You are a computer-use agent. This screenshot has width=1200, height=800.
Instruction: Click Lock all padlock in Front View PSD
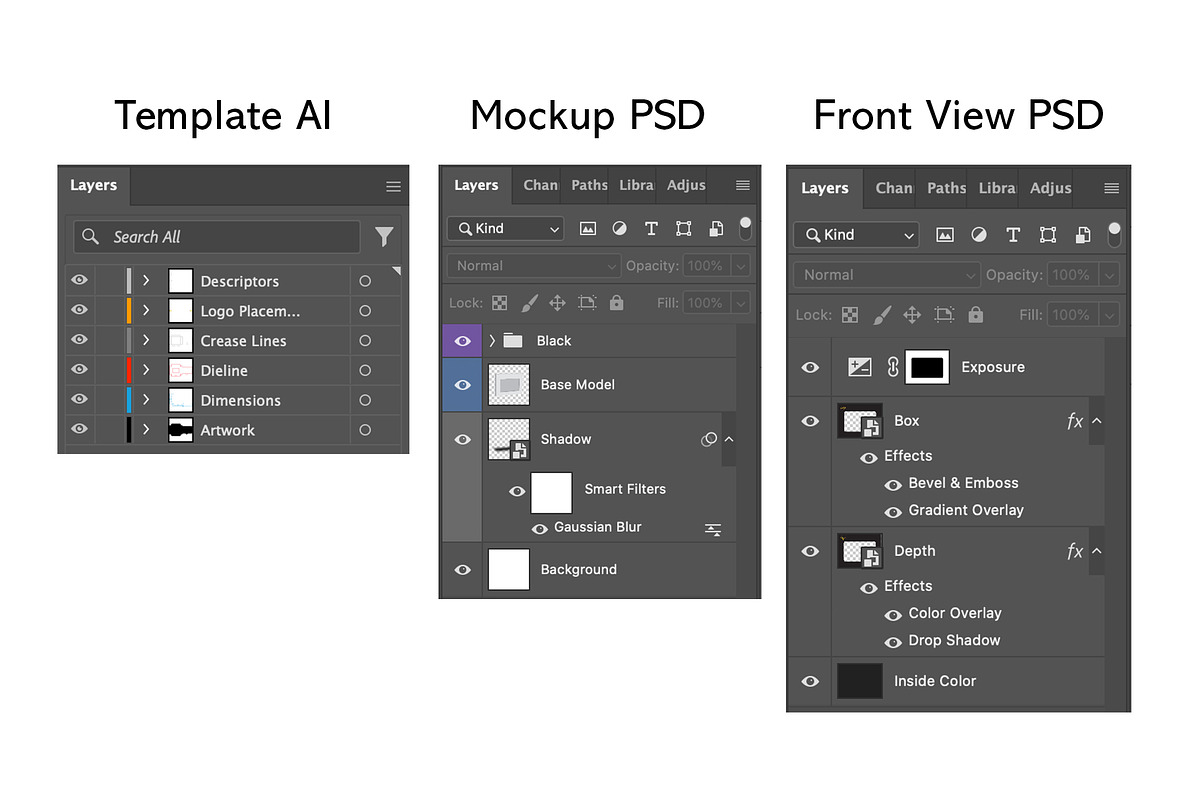tap(975, 314)
